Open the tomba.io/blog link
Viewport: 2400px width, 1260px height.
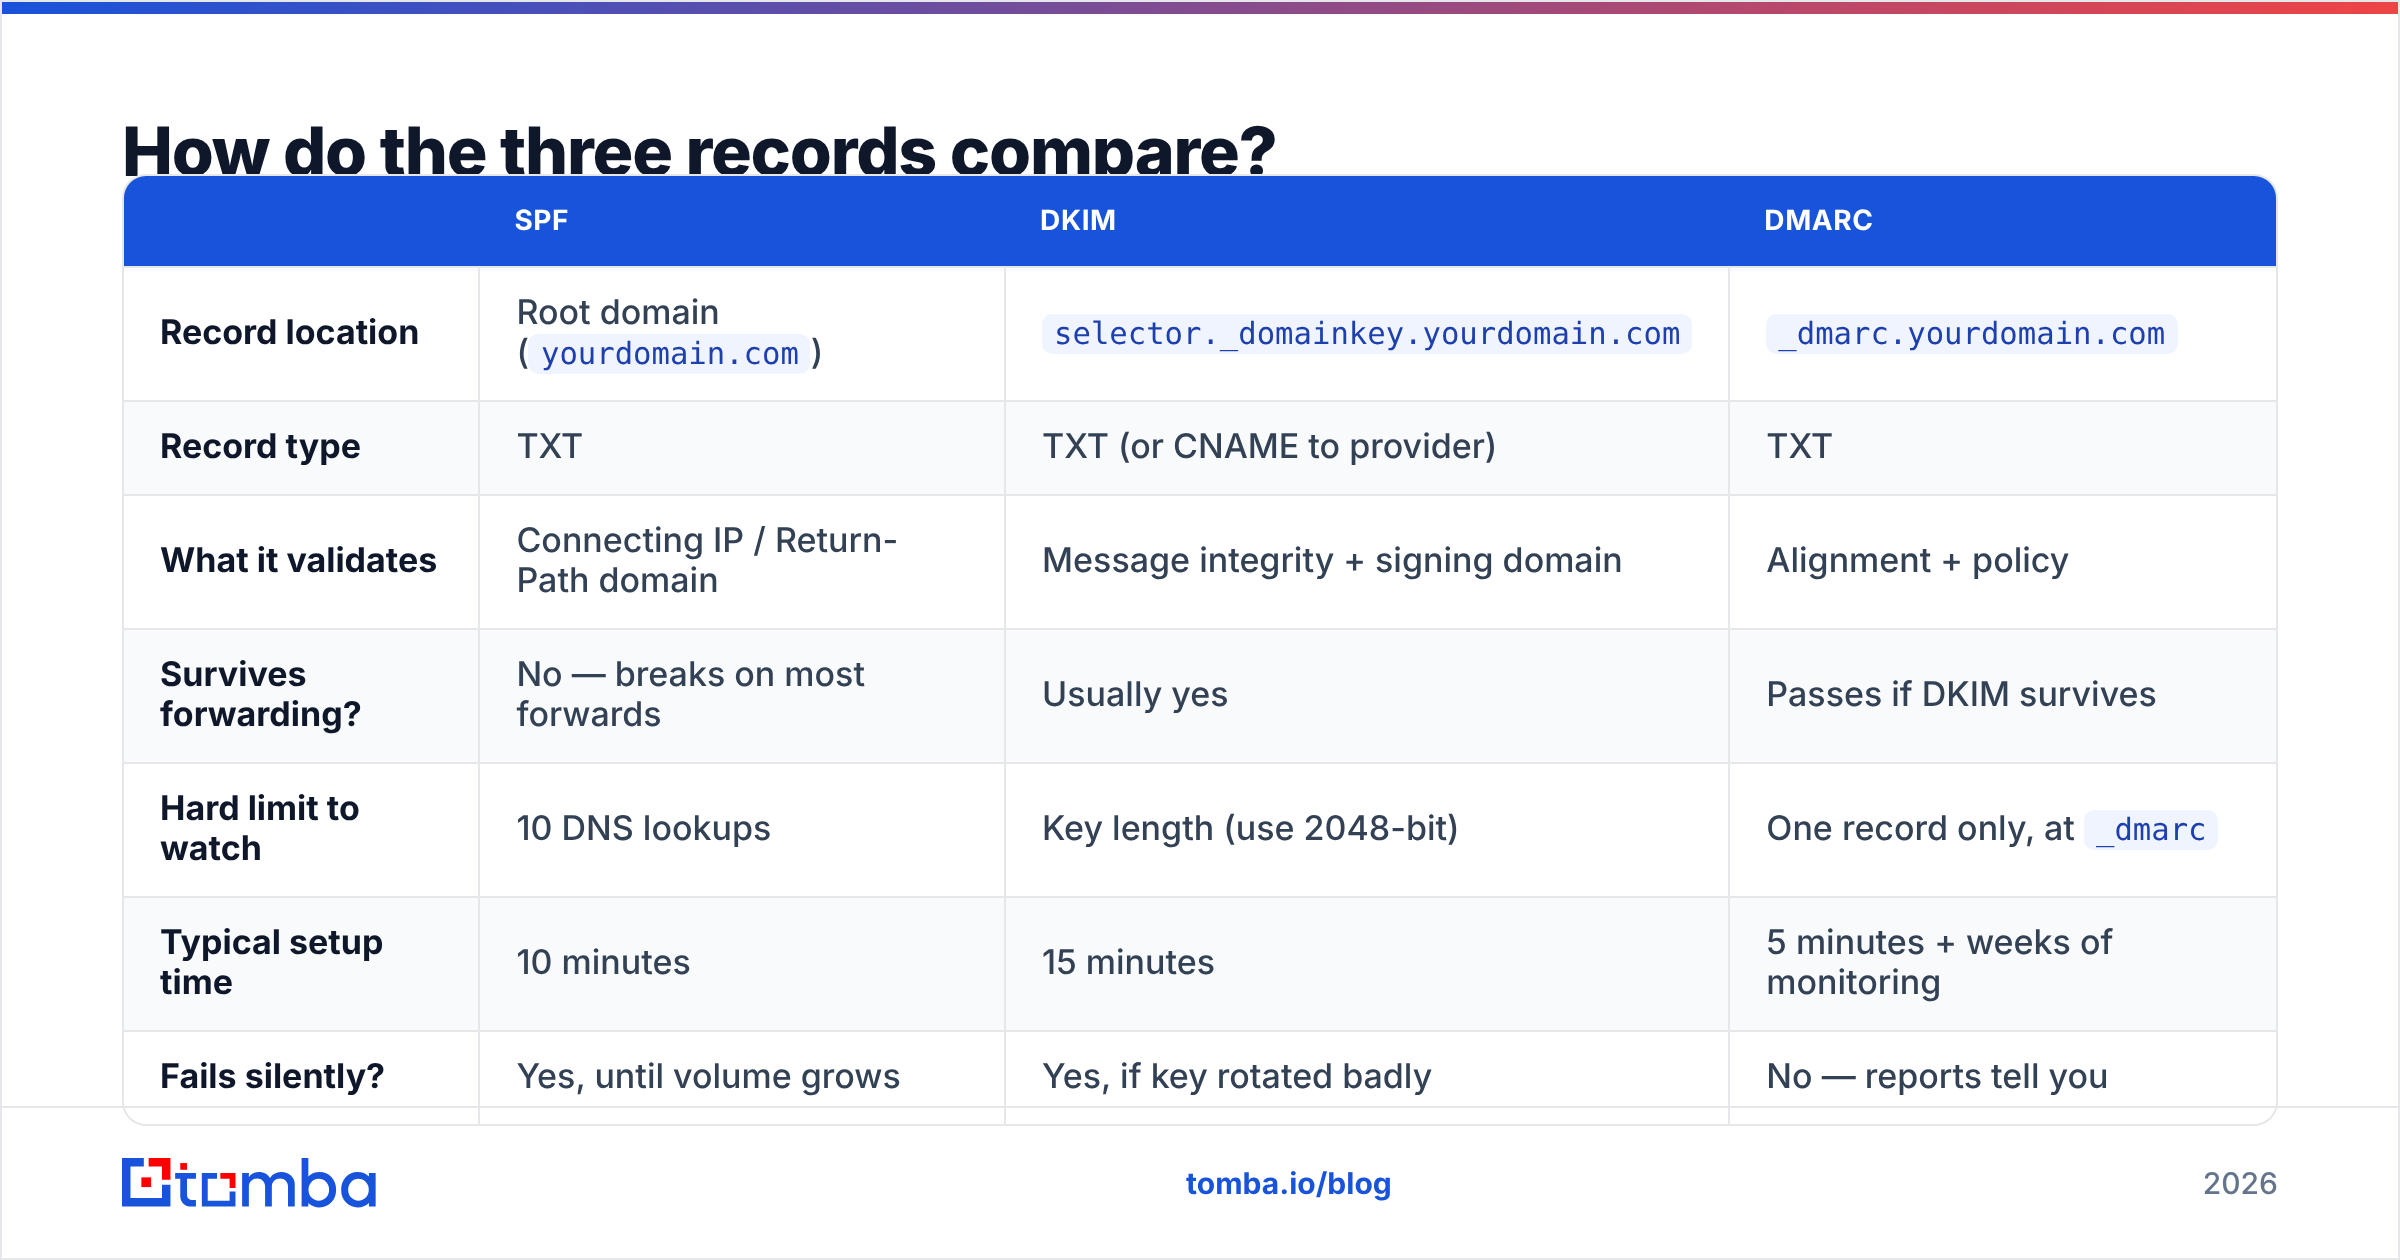click(x=1288, y=1184)
